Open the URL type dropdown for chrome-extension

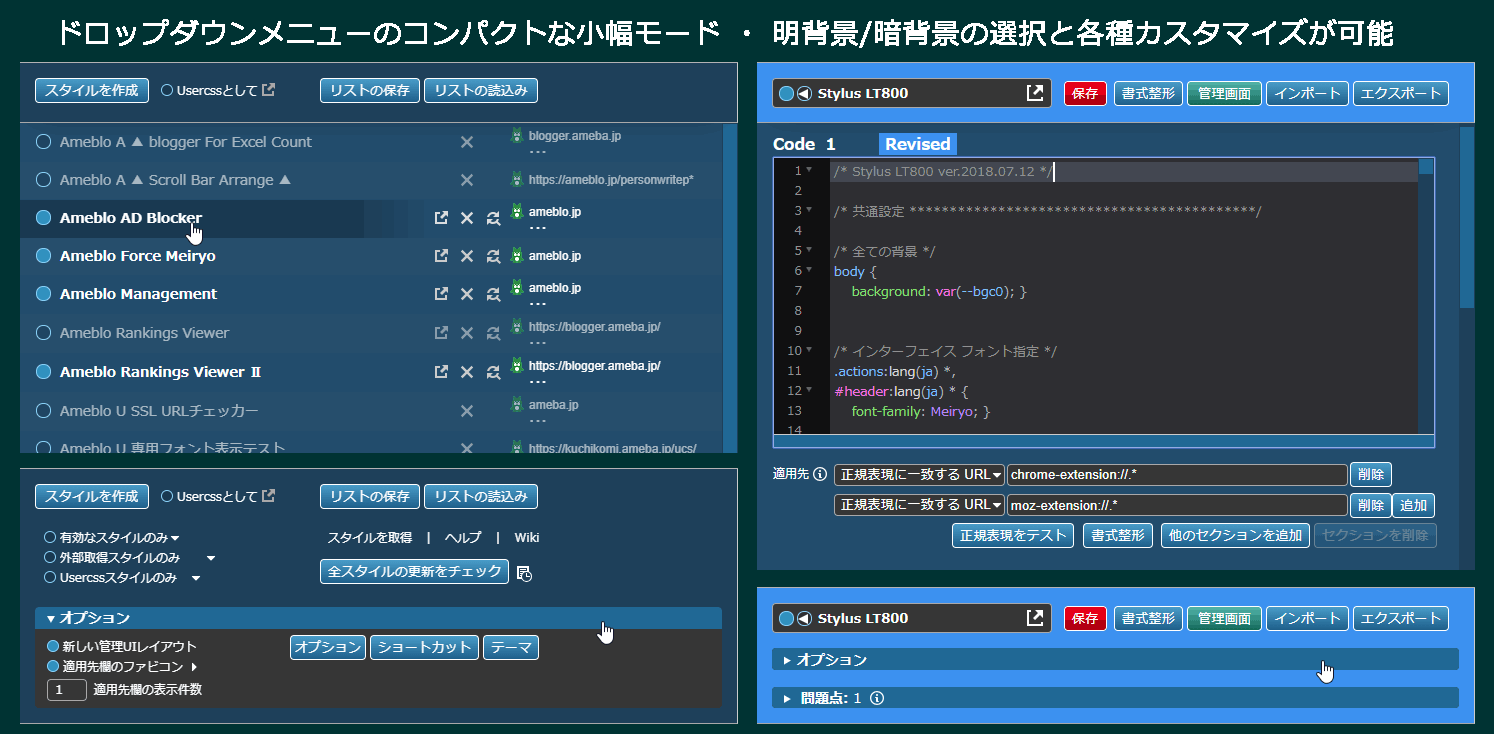pyautogui.click(x=918, y=475)
